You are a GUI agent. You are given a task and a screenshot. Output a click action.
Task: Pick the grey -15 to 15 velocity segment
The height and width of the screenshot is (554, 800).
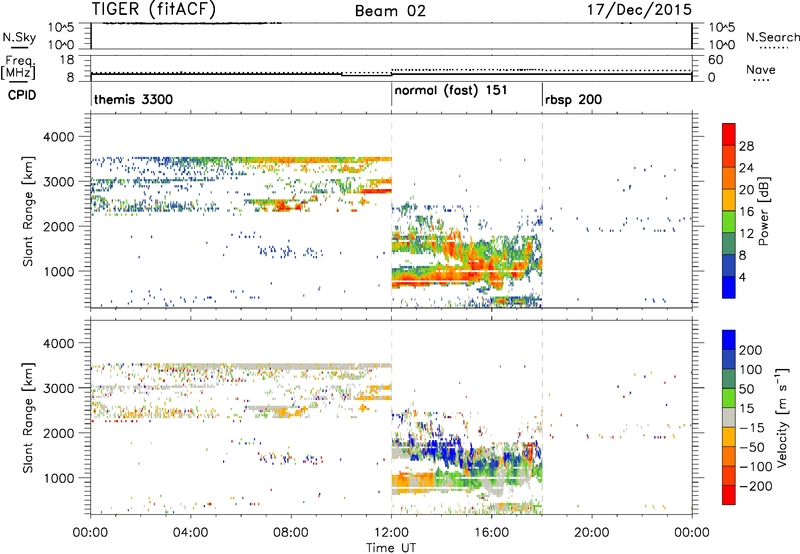pos(729,417)
